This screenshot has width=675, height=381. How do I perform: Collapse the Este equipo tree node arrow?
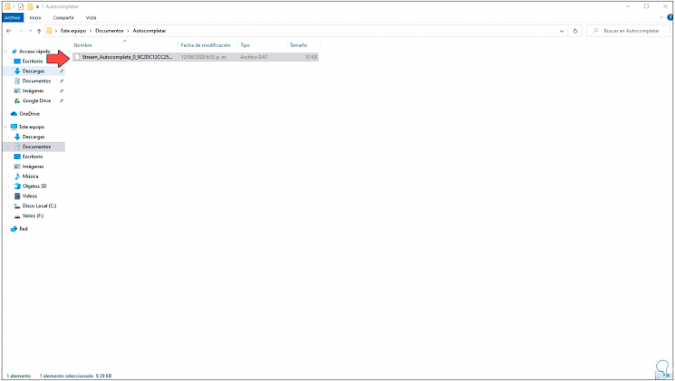[6, 127]
